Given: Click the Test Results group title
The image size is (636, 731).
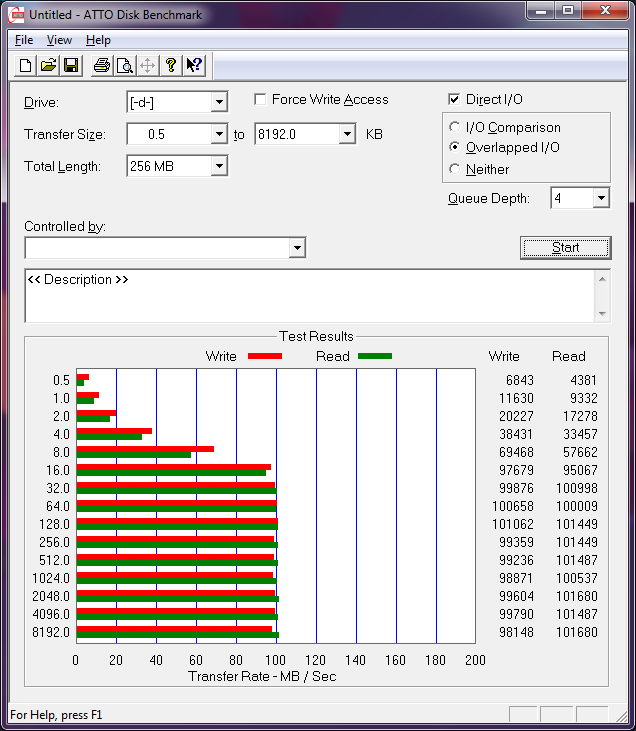Looking at the screenshot, I should pyautogui.click(x=316, y=336).
